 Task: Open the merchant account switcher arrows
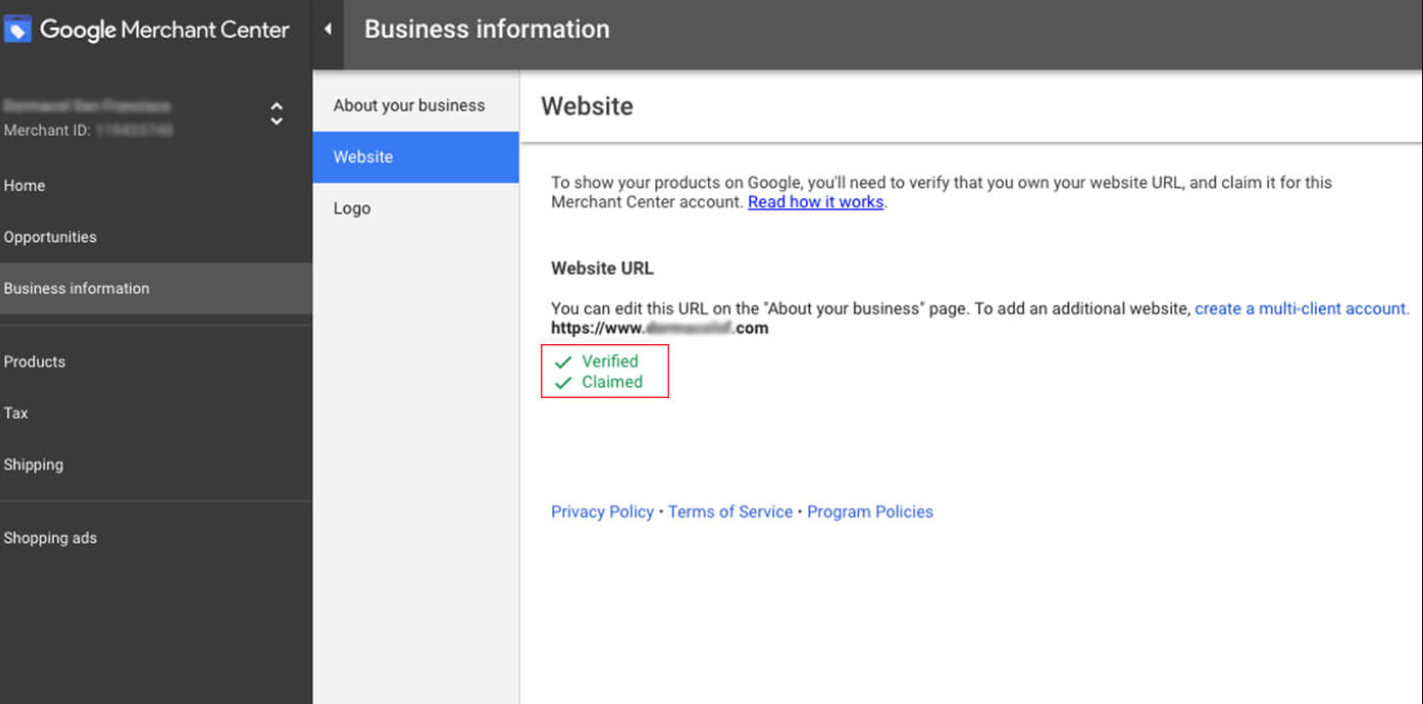click(x=276, y=114)
